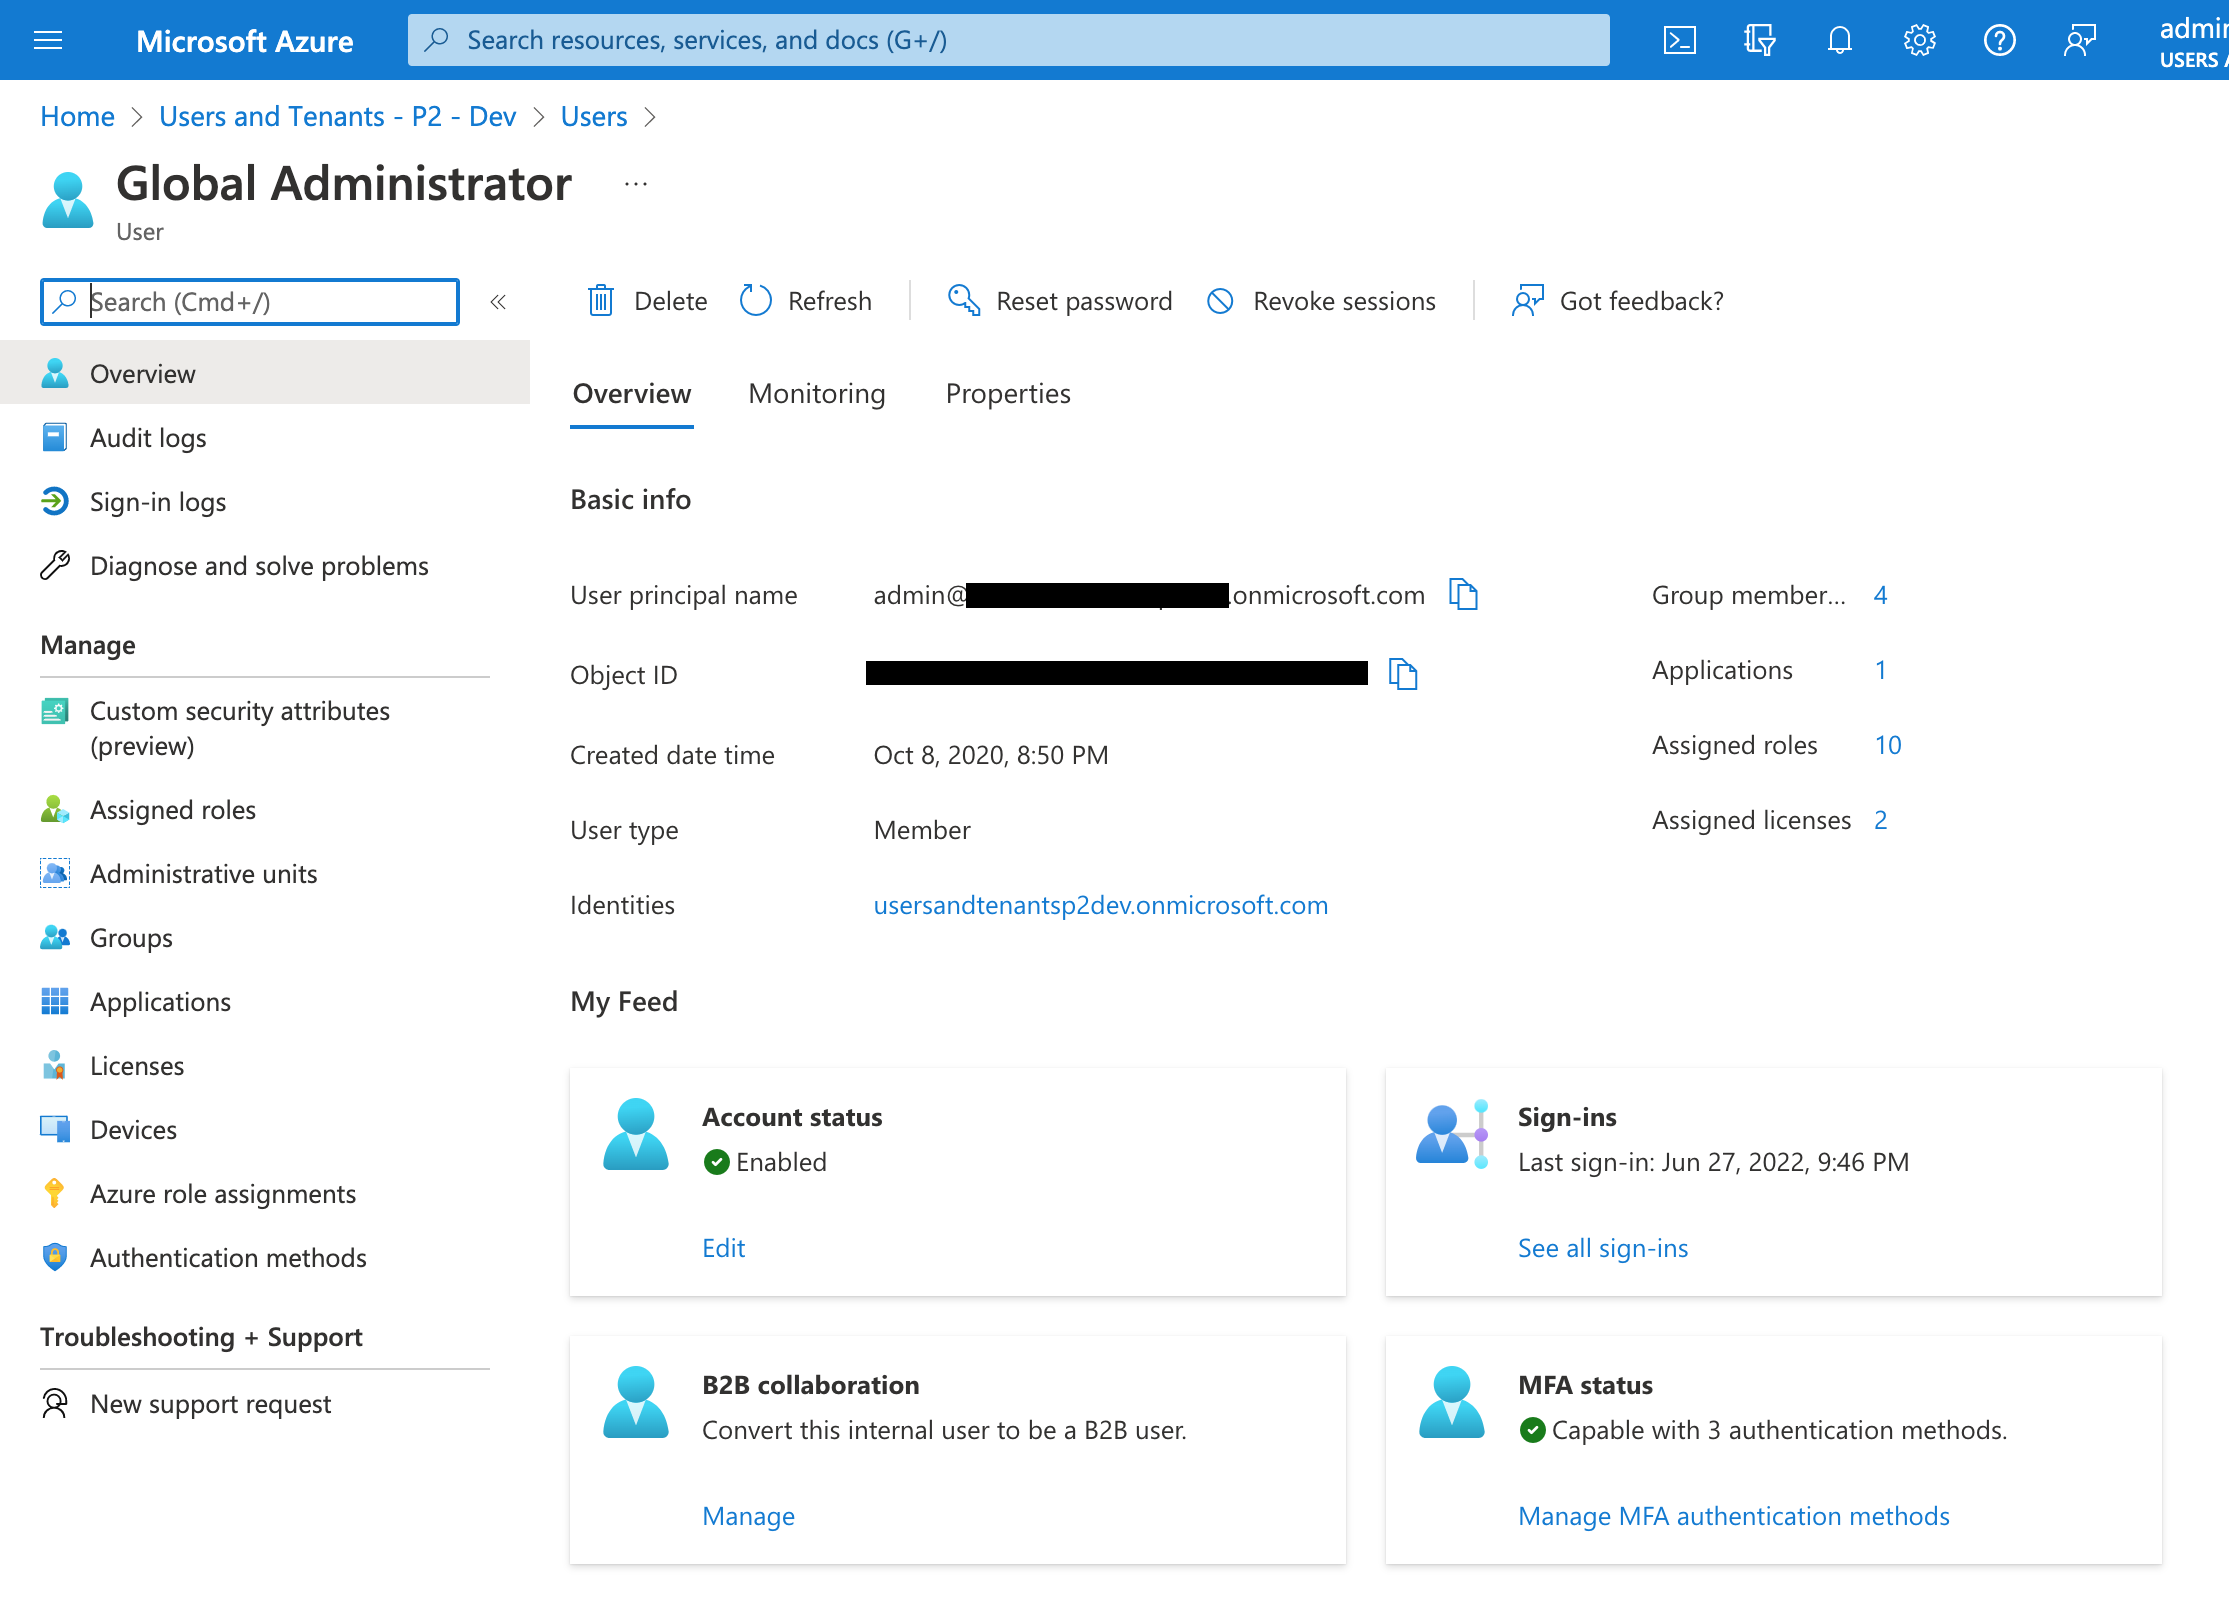
Task: Click the Reset password key icon
Action: [x=964, y=300]
